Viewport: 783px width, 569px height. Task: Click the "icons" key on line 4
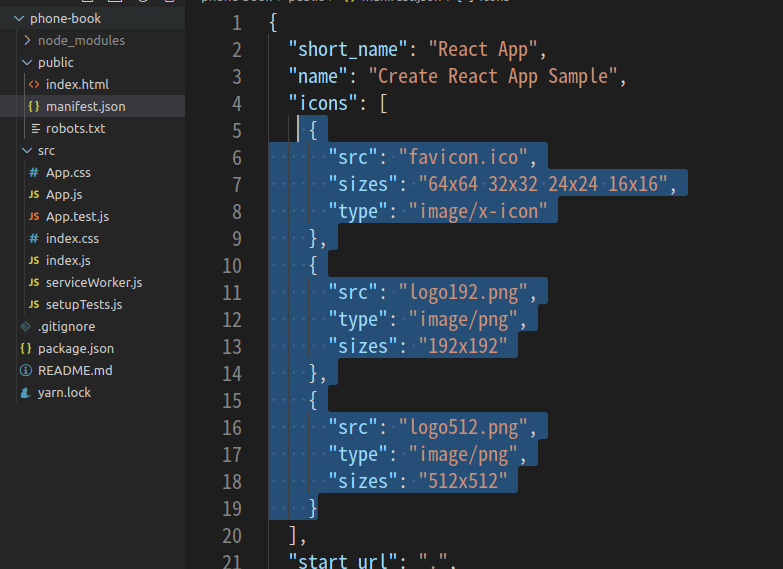323,103
